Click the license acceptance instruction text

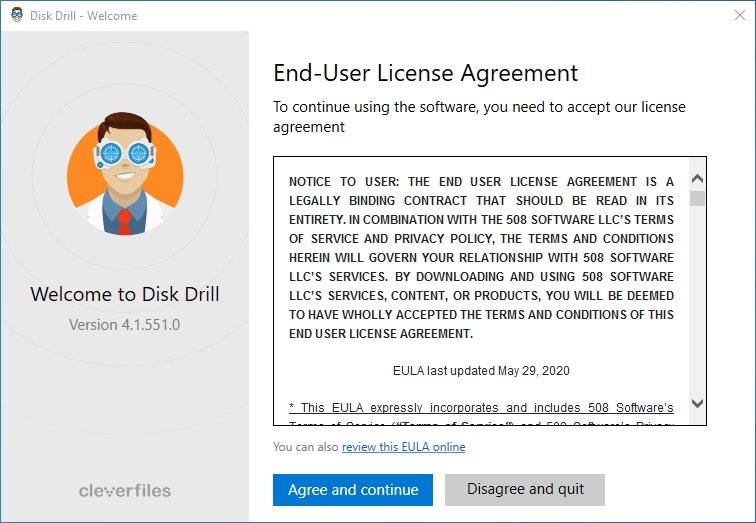click(479, 117)
